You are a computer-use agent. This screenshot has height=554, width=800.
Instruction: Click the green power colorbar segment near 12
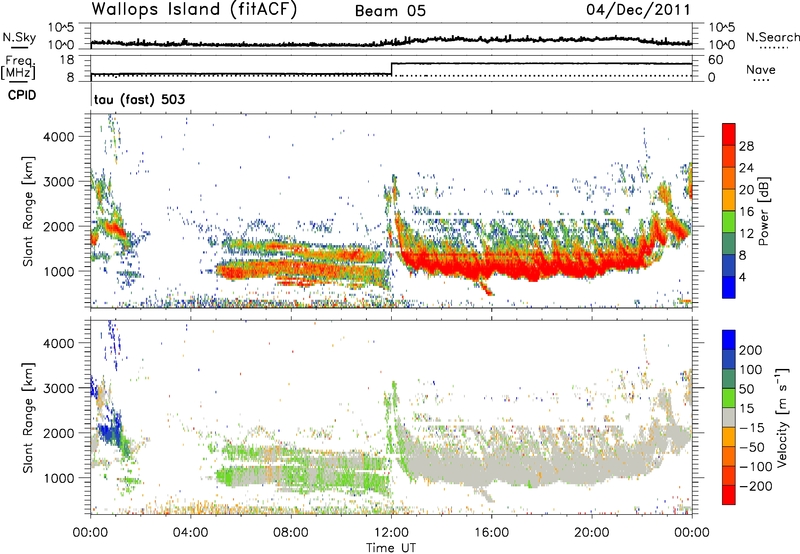[x=729, y=221]
